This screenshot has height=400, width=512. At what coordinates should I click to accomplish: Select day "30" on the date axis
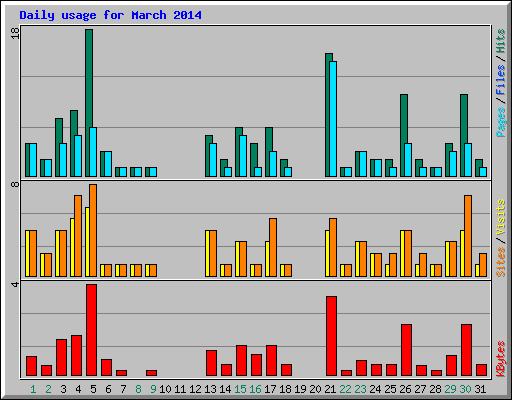[465, 389]
